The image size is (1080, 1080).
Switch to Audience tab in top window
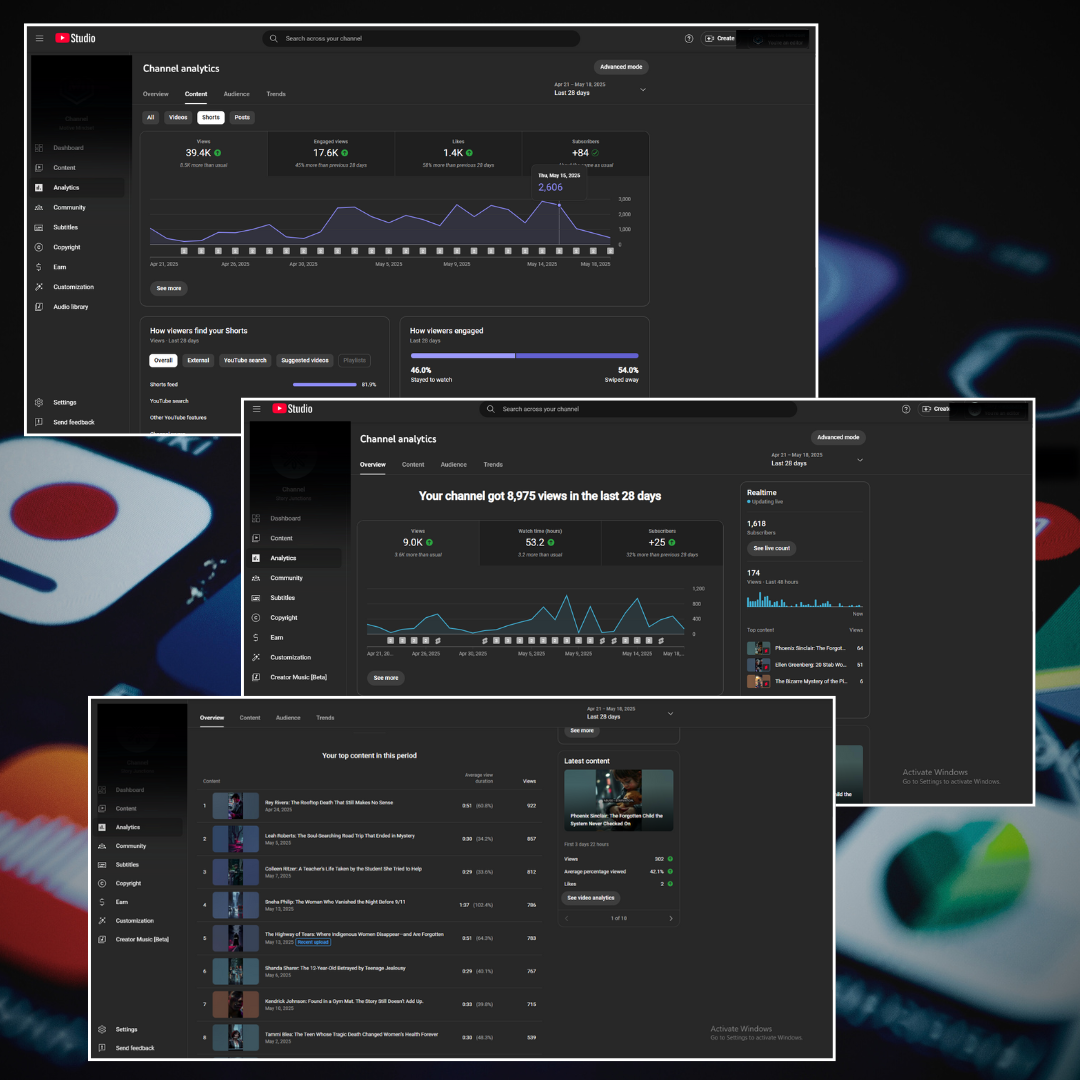click(x=237, y=94)
